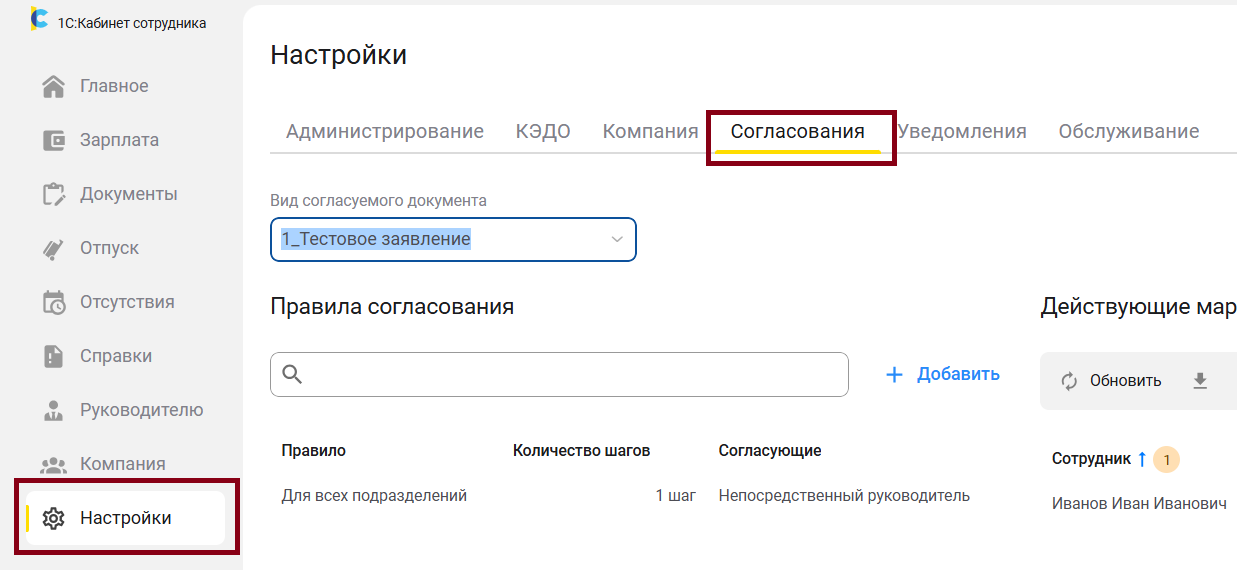The height and width of the screenshot is (570, 1237).
Task: Open the Обслуживание tab
Action: 1129,132
